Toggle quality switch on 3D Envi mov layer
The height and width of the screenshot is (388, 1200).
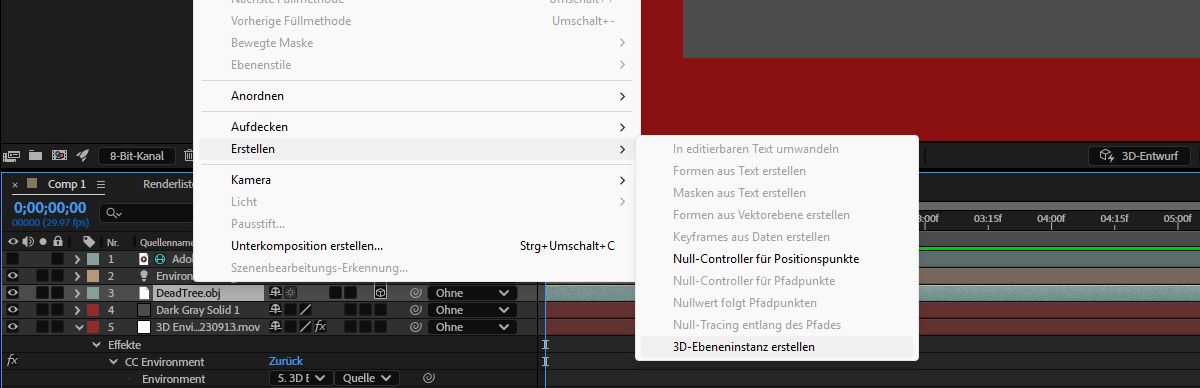tap(306, 327)
